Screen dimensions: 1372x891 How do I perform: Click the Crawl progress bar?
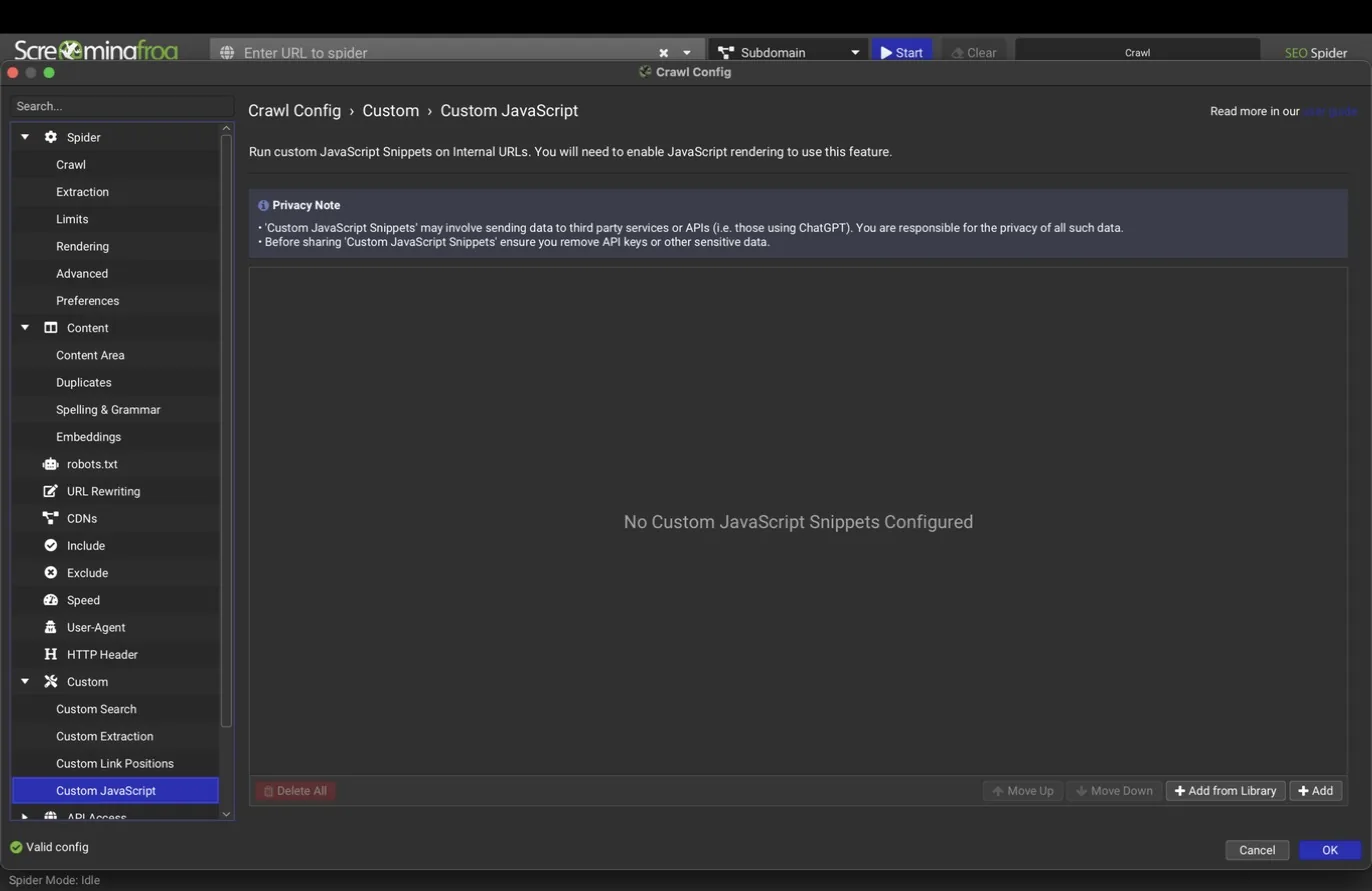[1137, 52]
